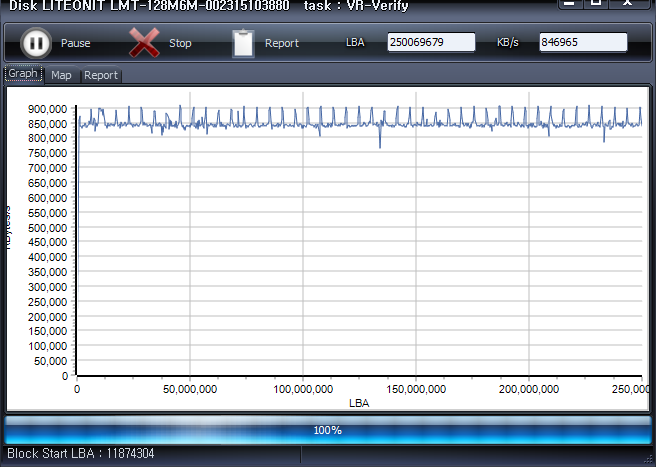Click the LBA axis label under graph
The height and width of the screenshot is (467, 656).
[x=359, y=403]
